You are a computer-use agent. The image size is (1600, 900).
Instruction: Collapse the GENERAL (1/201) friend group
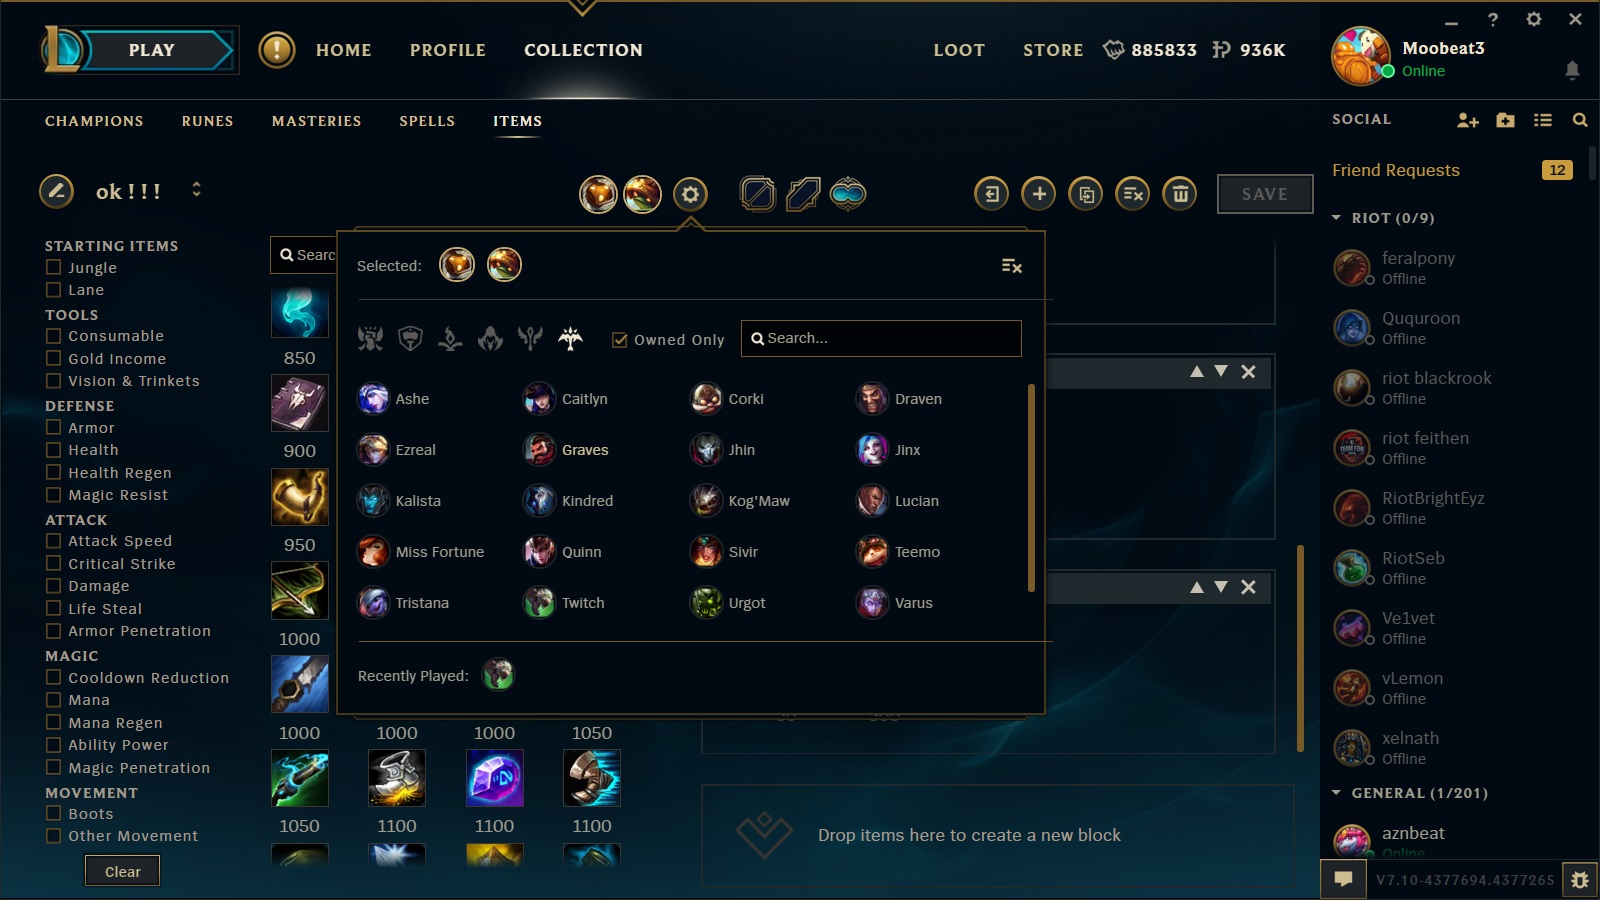[1336, 793]
